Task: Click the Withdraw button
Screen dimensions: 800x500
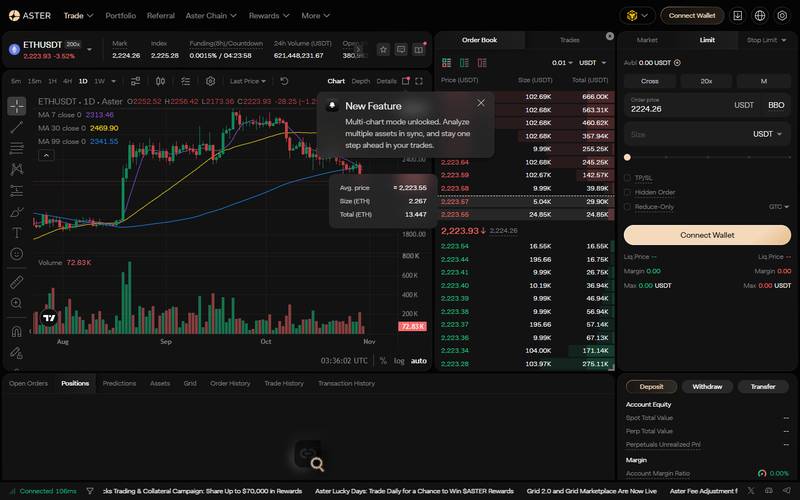Action: click(x=707, y=387)
